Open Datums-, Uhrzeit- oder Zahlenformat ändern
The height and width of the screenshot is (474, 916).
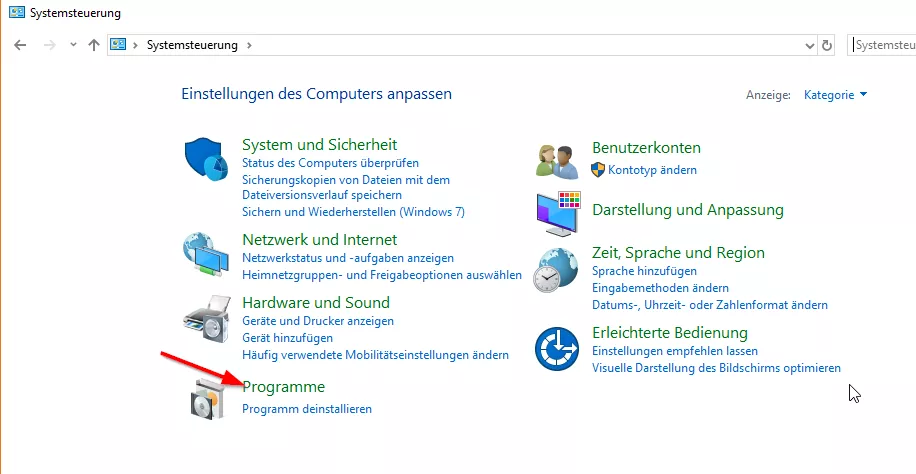(x=710, y=305)
